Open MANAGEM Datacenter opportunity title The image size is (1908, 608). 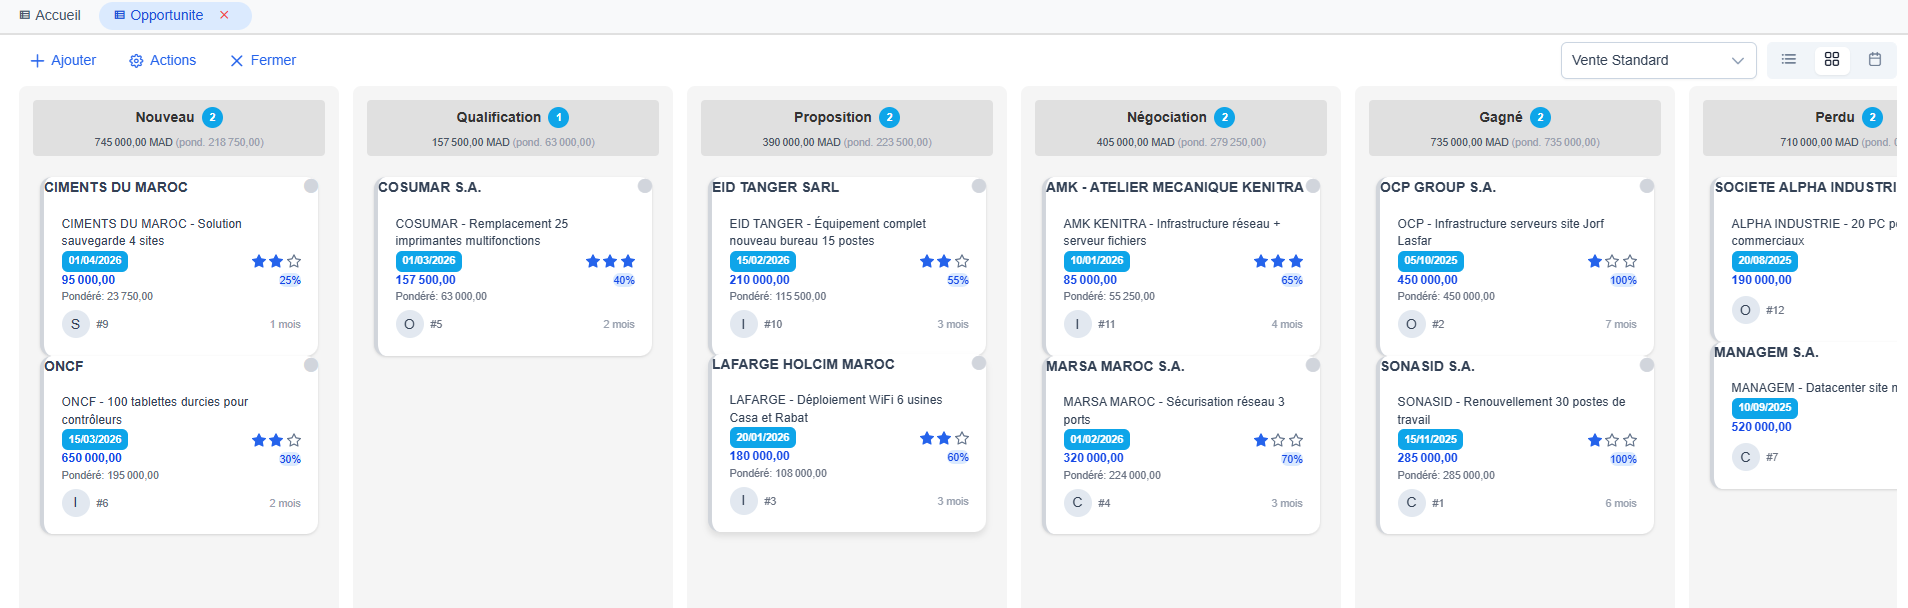(x=1814, y=388)
